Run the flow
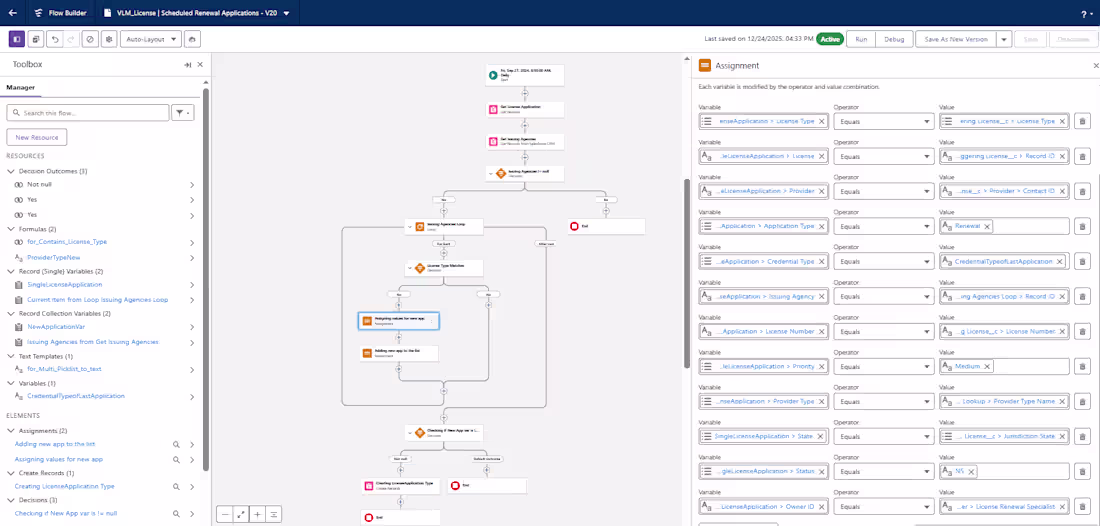This screenshot has width=1100, height=526. [x=861, y=39]
